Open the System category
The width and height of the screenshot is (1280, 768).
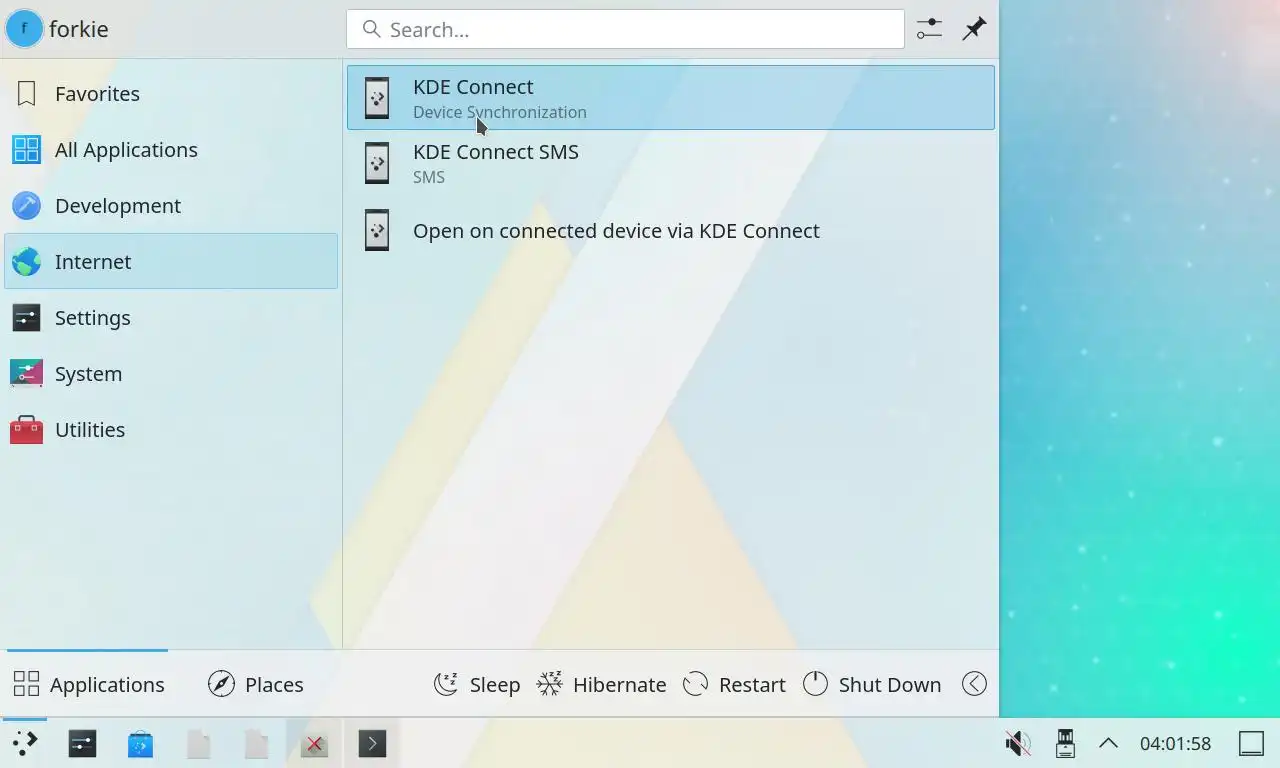[x=171, y=374]
